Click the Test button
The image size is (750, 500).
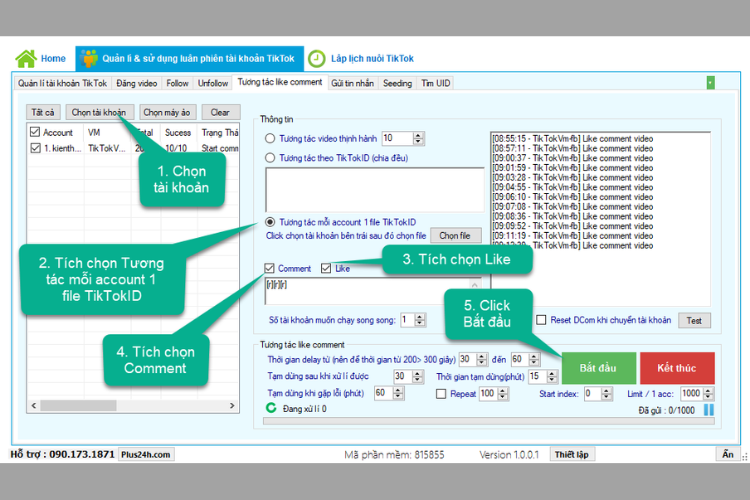694,321
